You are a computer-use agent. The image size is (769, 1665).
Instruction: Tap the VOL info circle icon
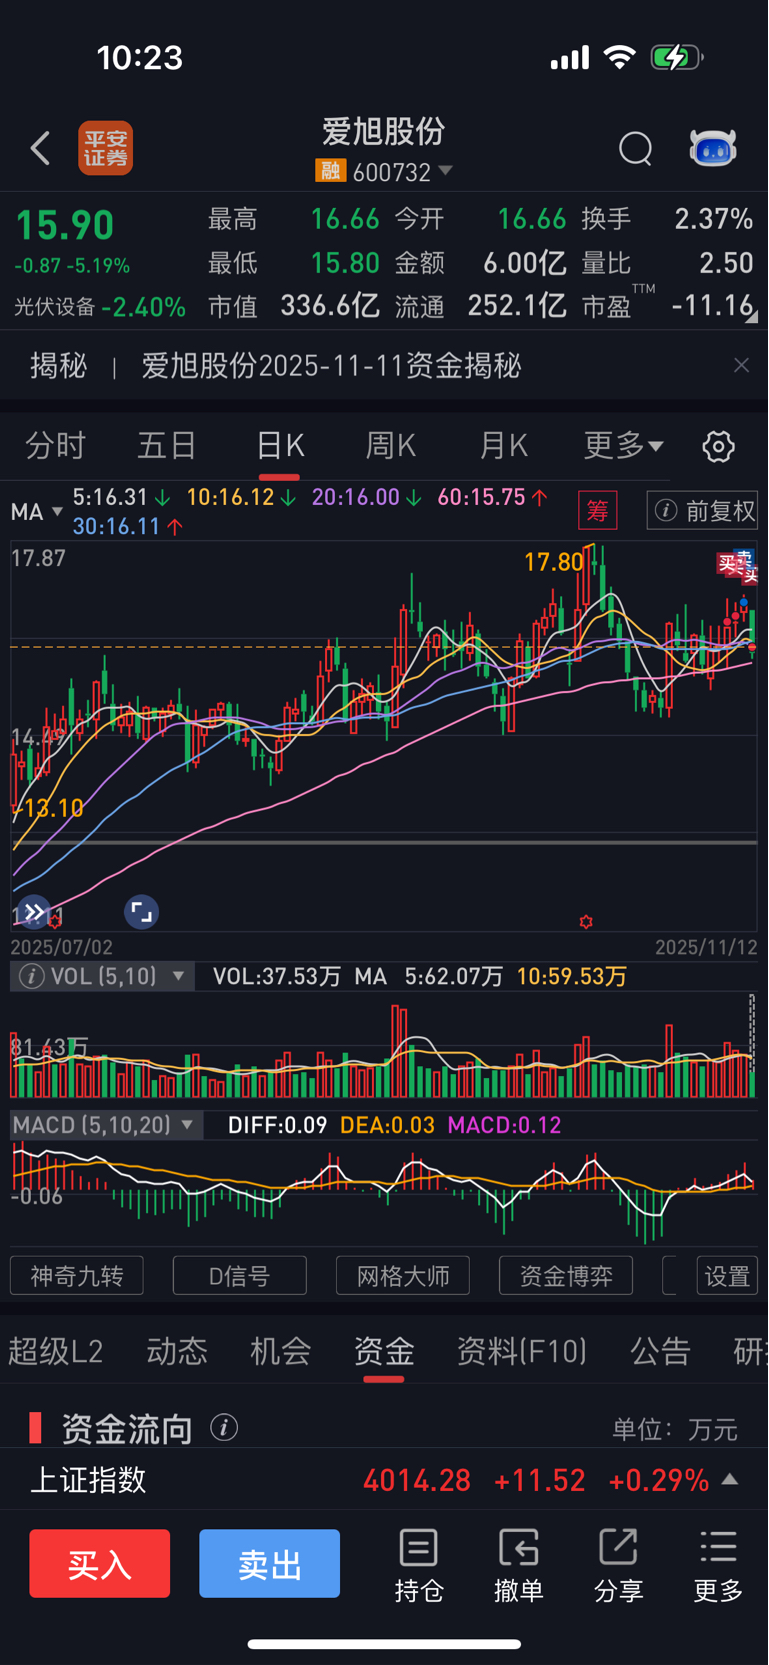click(x=31, y=976)
